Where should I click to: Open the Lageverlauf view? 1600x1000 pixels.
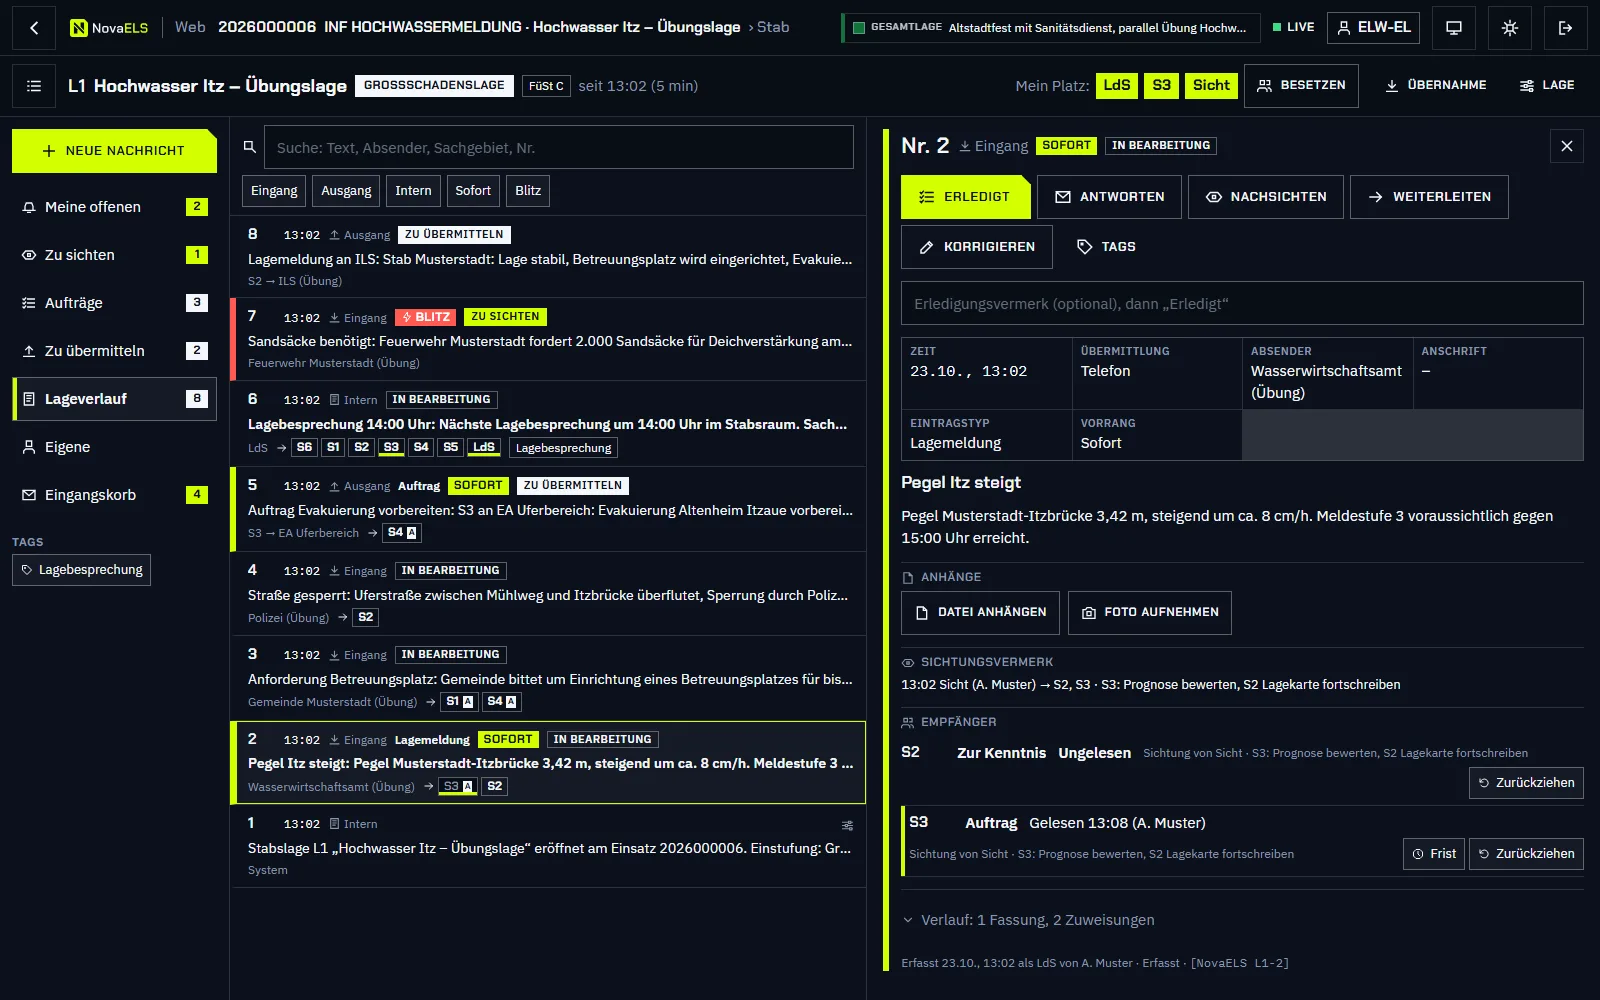coord(114,399)
